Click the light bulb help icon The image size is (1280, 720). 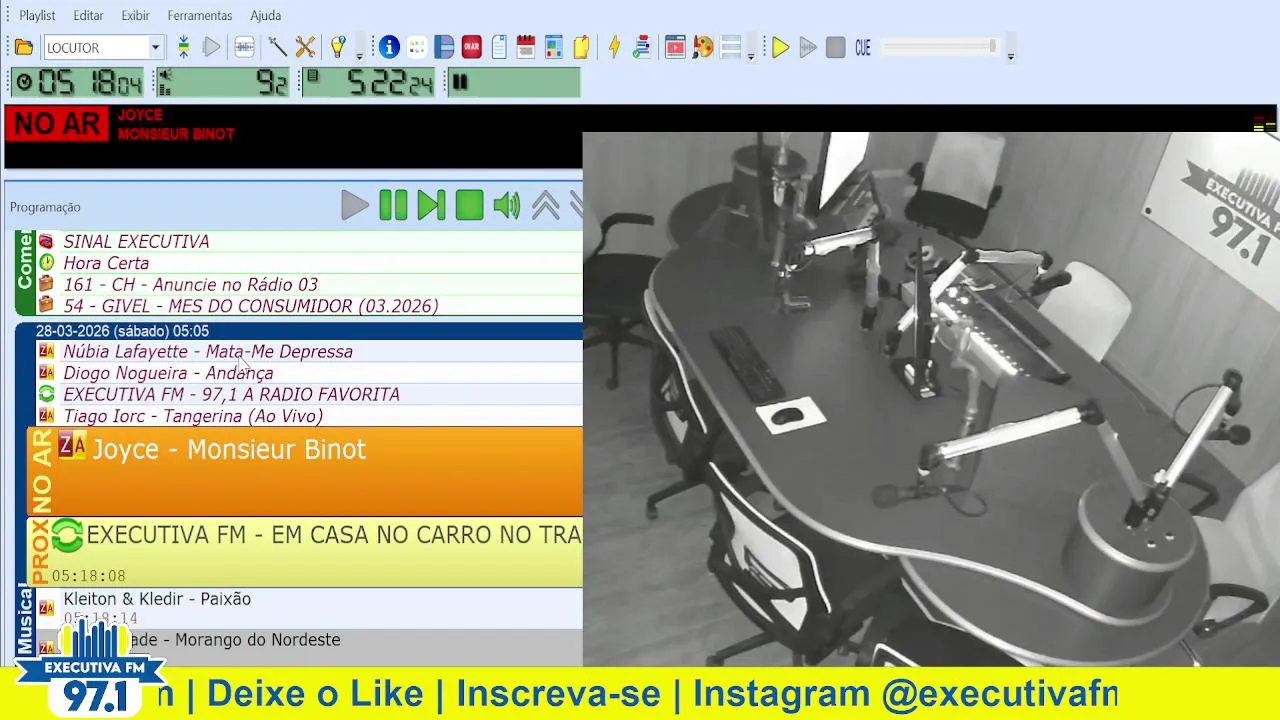coord(338,47)
